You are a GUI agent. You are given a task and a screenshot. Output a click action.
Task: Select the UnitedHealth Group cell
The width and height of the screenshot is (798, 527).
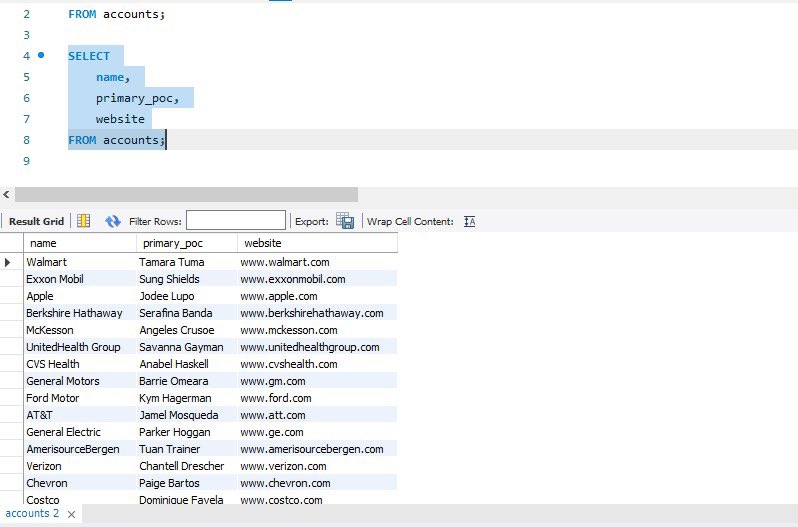[x=80, y=347]
